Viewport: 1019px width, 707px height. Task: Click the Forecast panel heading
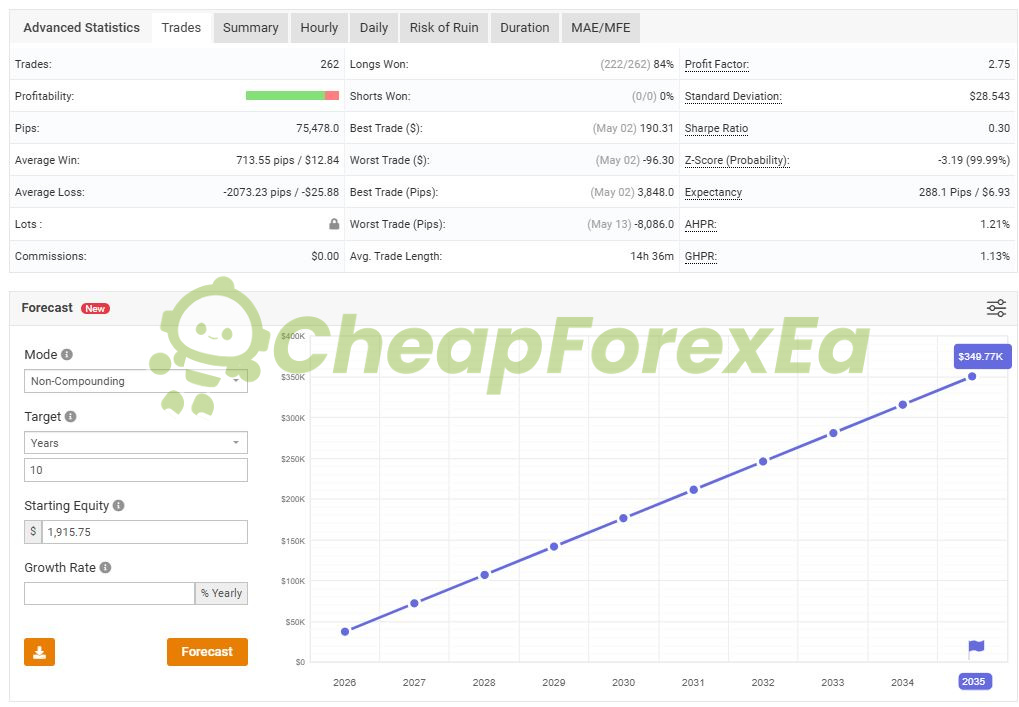coord(47,308)
